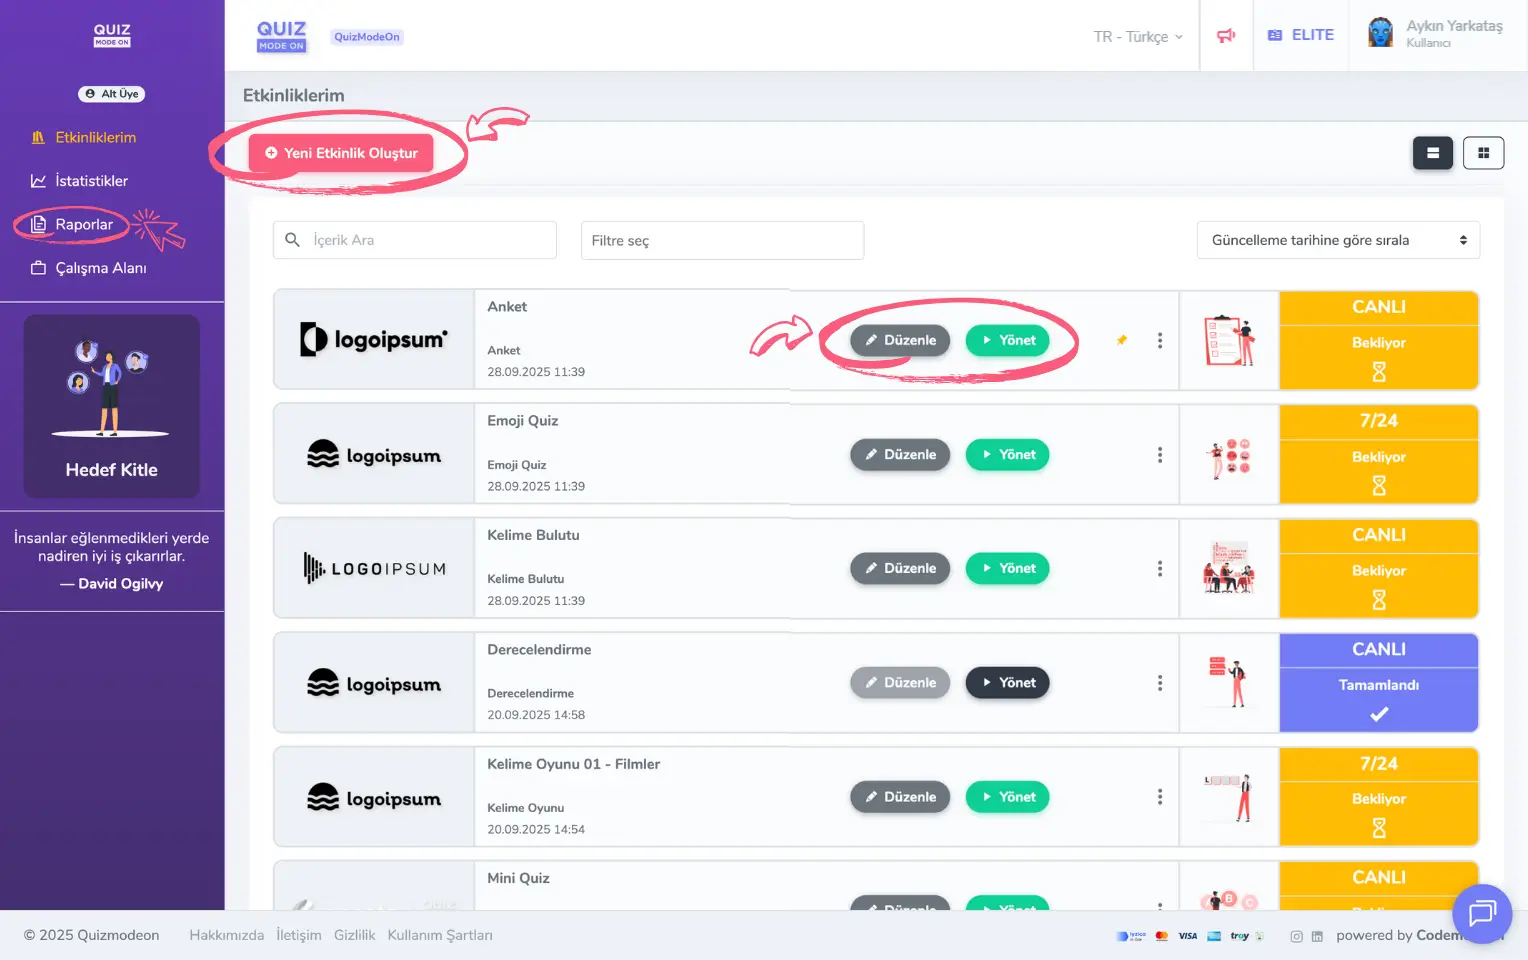Click the ELITE membership badge icon
Image resolution: width=1528 pixels, height=960 pixels.
(1275, 34)
